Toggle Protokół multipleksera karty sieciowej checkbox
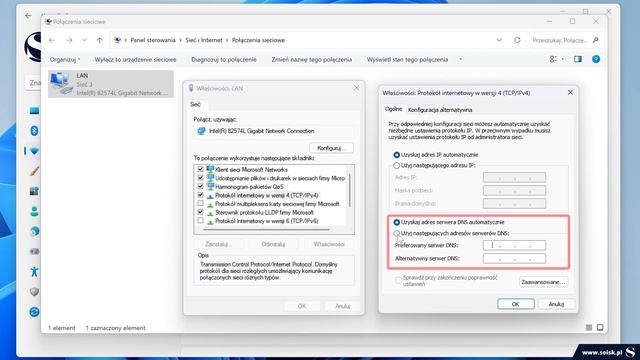The height and width of the screenshot is (360, 640). [200, 203]
